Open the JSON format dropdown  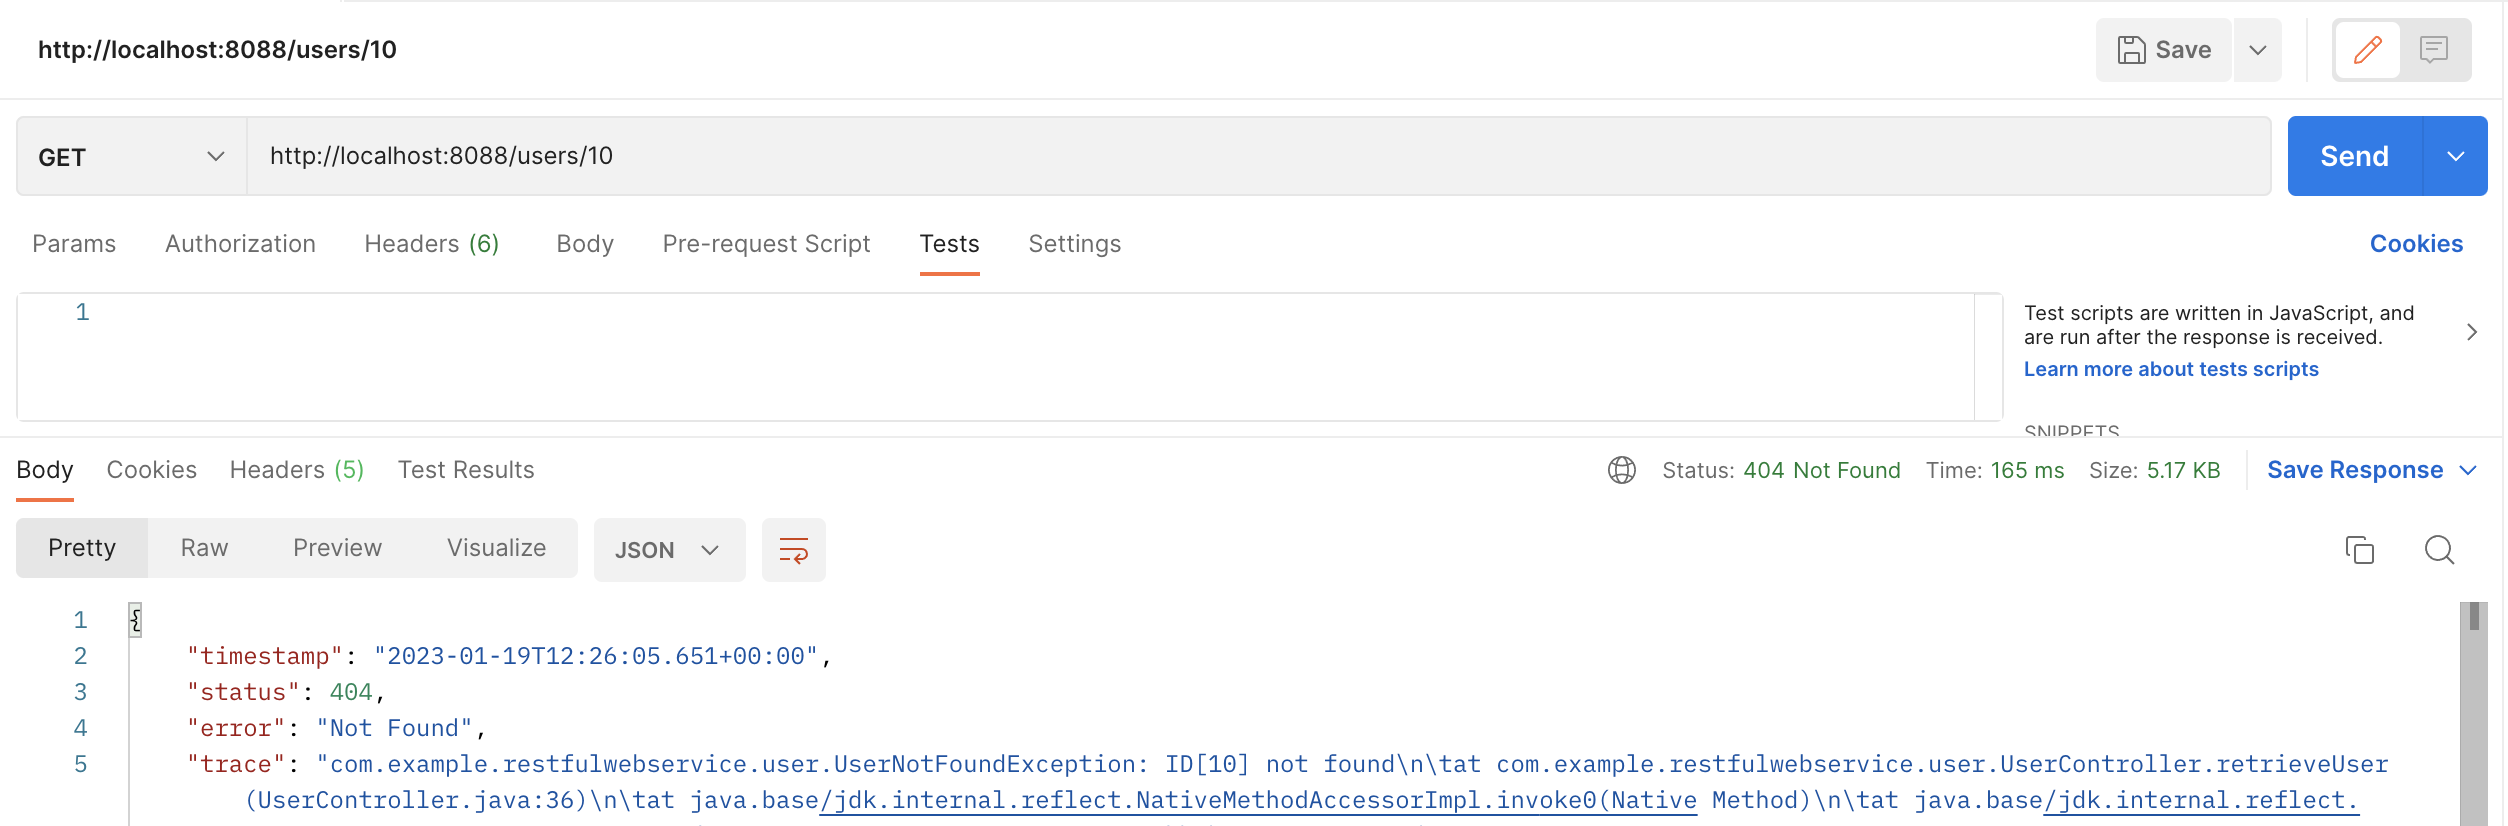coord(669,550)
